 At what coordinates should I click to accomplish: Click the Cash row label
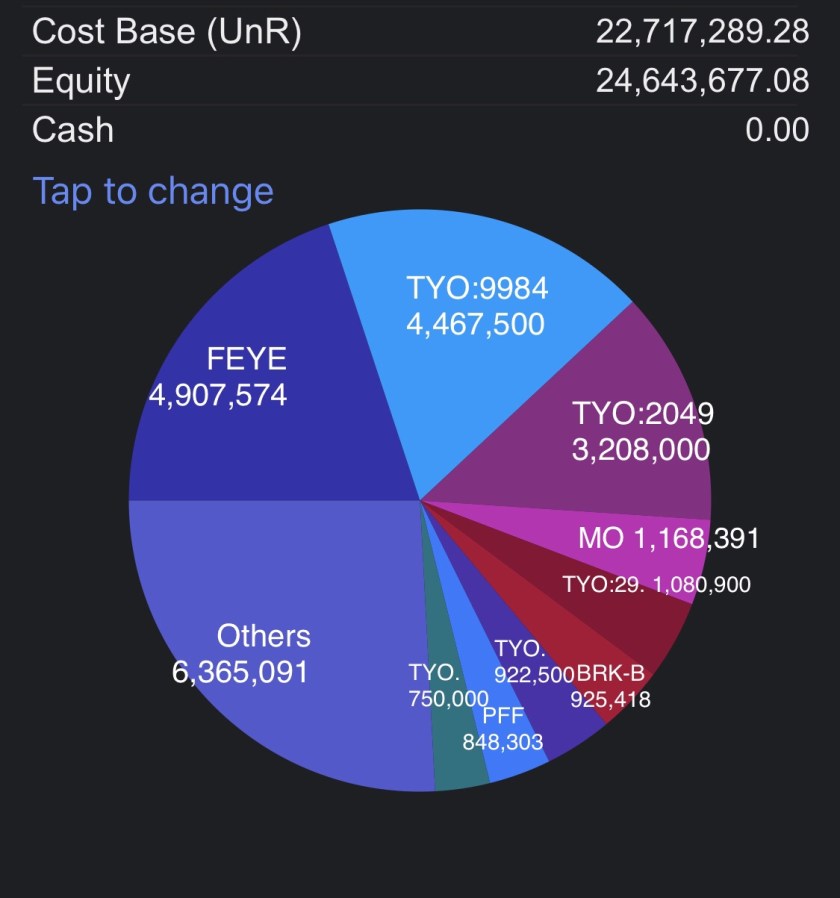pyautogui.click(x=73, y=130)
